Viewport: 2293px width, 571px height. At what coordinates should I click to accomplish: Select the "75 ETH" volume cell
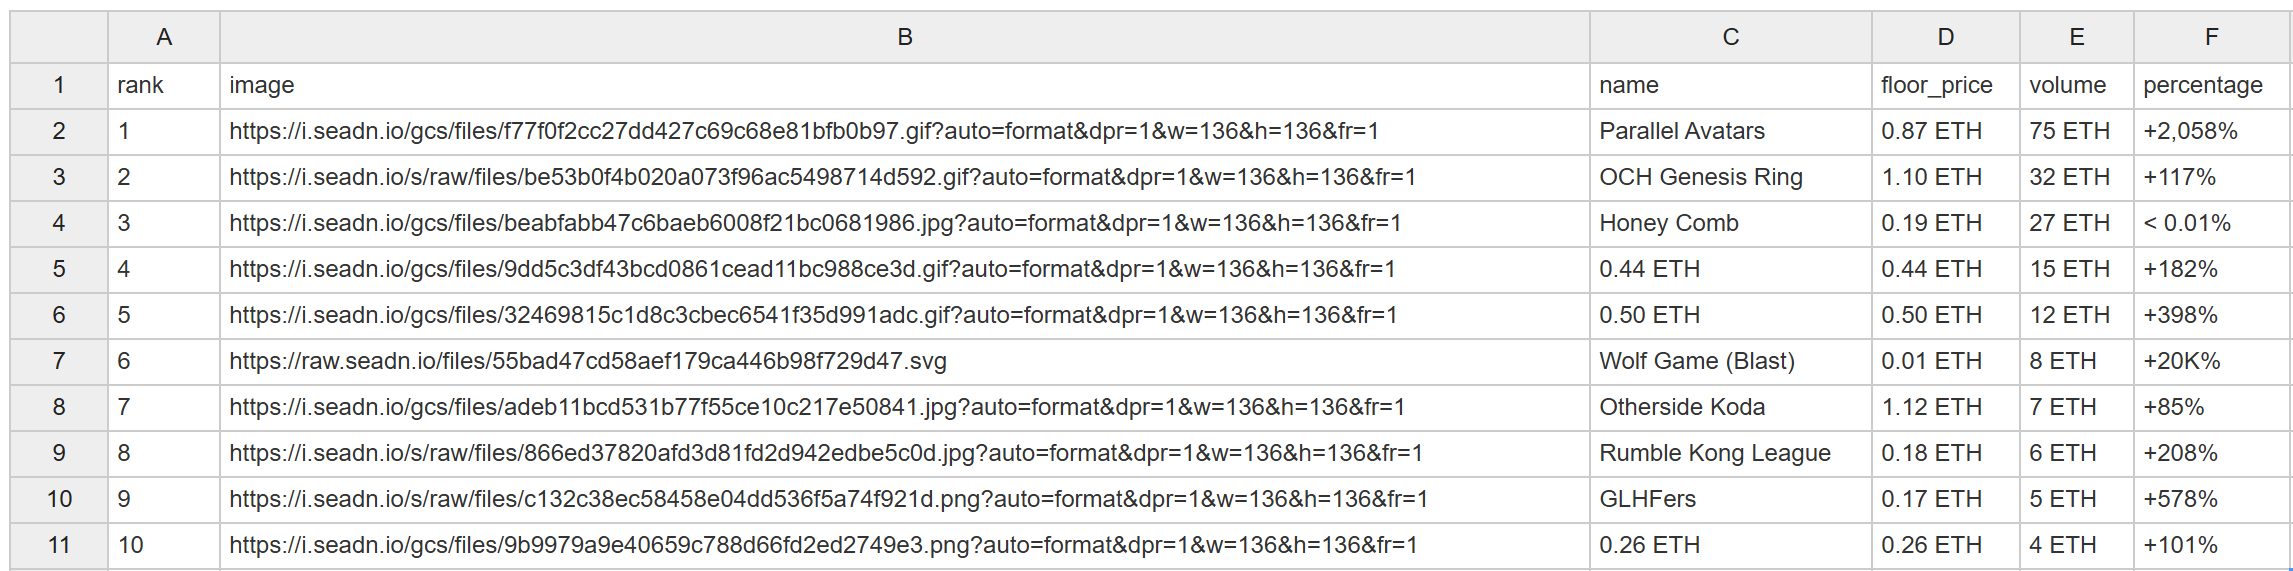pos(2069,131)
